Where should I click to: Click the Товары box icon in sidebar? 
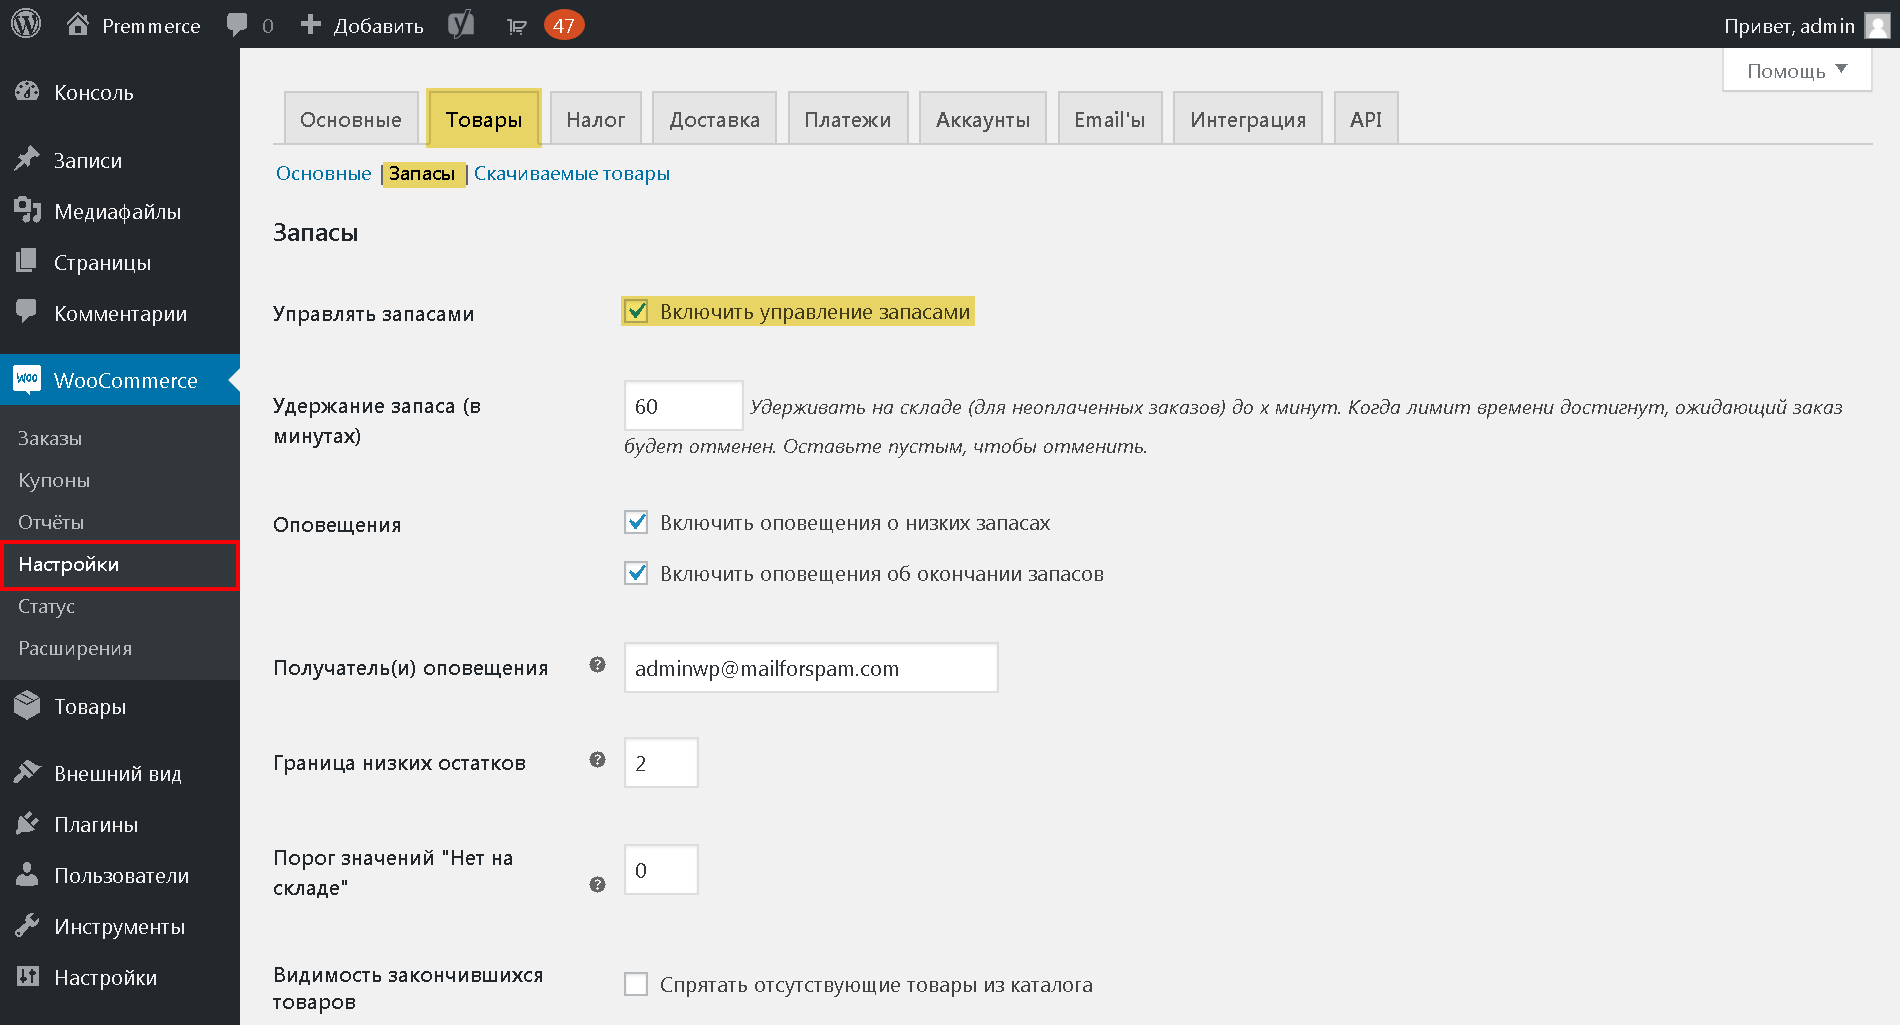[x=27, y=705]
